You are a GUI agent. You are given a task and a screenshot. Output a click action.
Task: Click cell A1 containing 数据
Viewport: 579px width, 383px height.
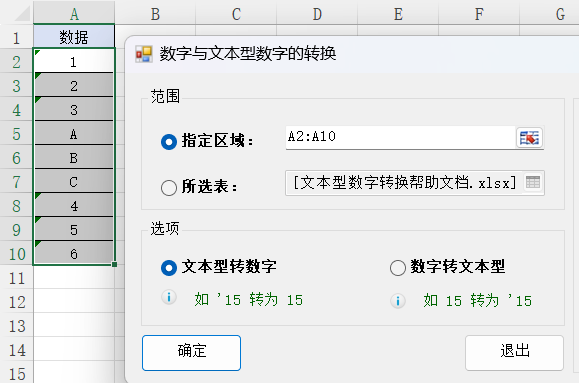[74, 37]
